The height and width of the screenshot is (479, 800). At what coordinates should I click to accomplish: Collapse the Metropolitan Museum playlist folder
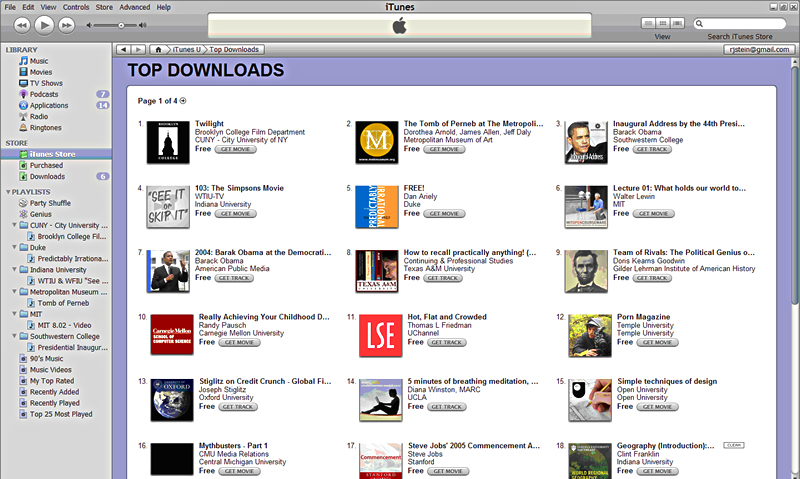(x=15, y=292)
